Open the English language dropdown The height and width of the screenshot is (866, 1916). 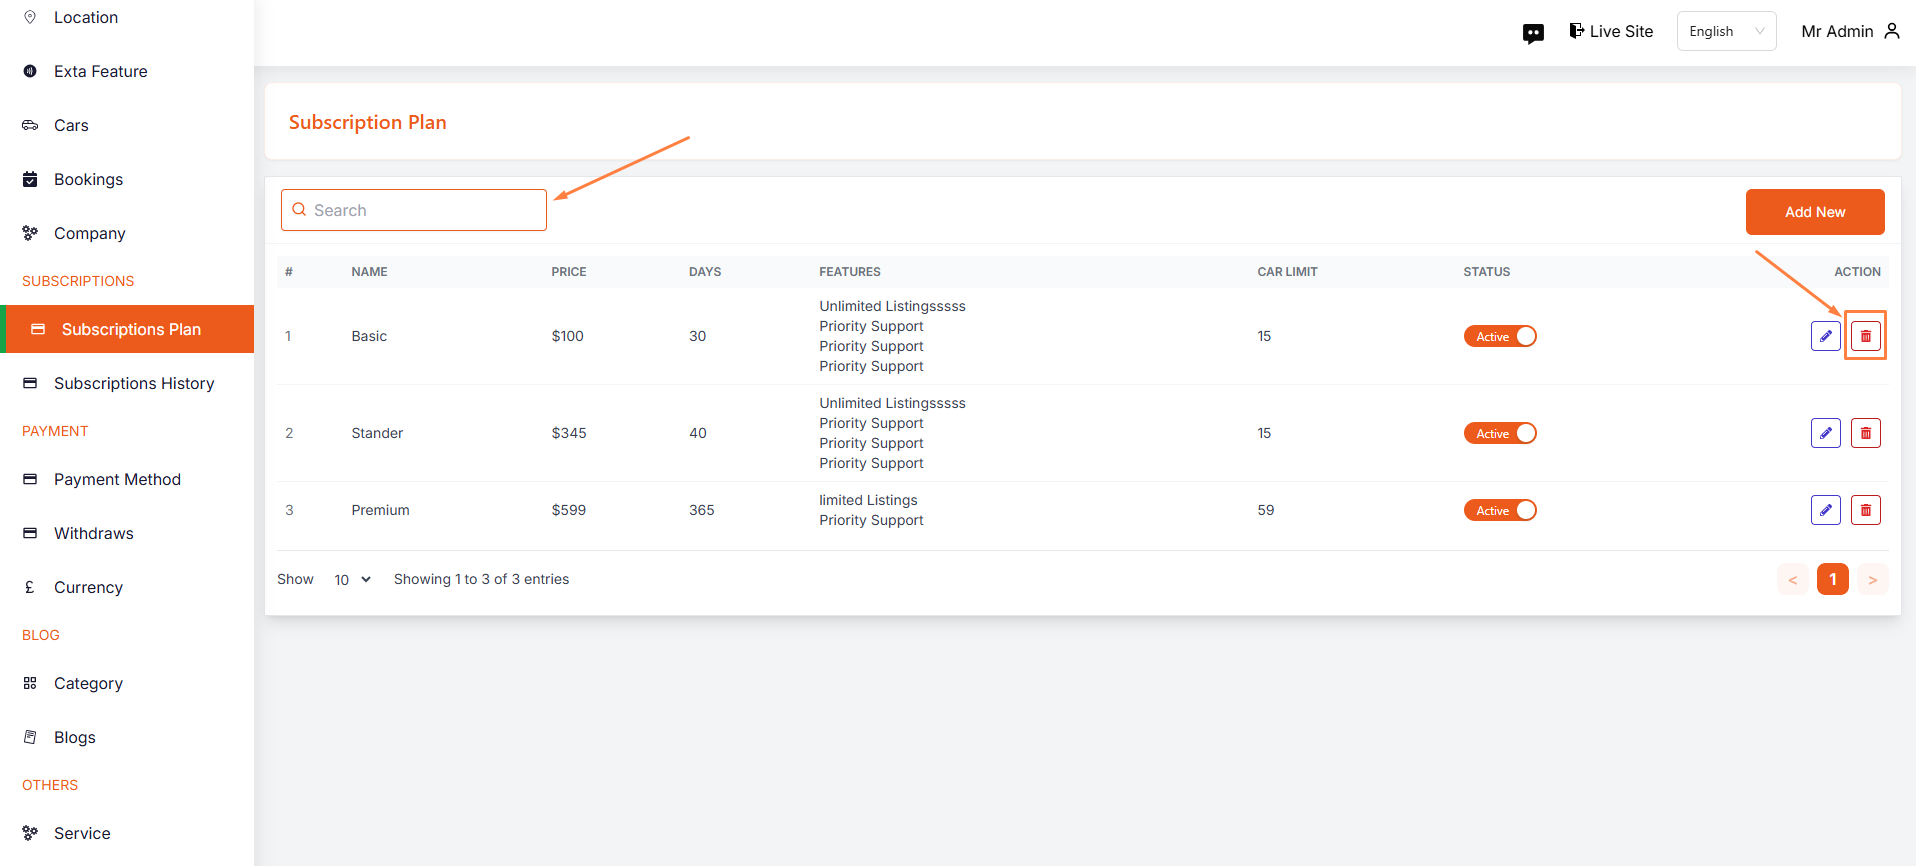click(x=1726, y=31)
